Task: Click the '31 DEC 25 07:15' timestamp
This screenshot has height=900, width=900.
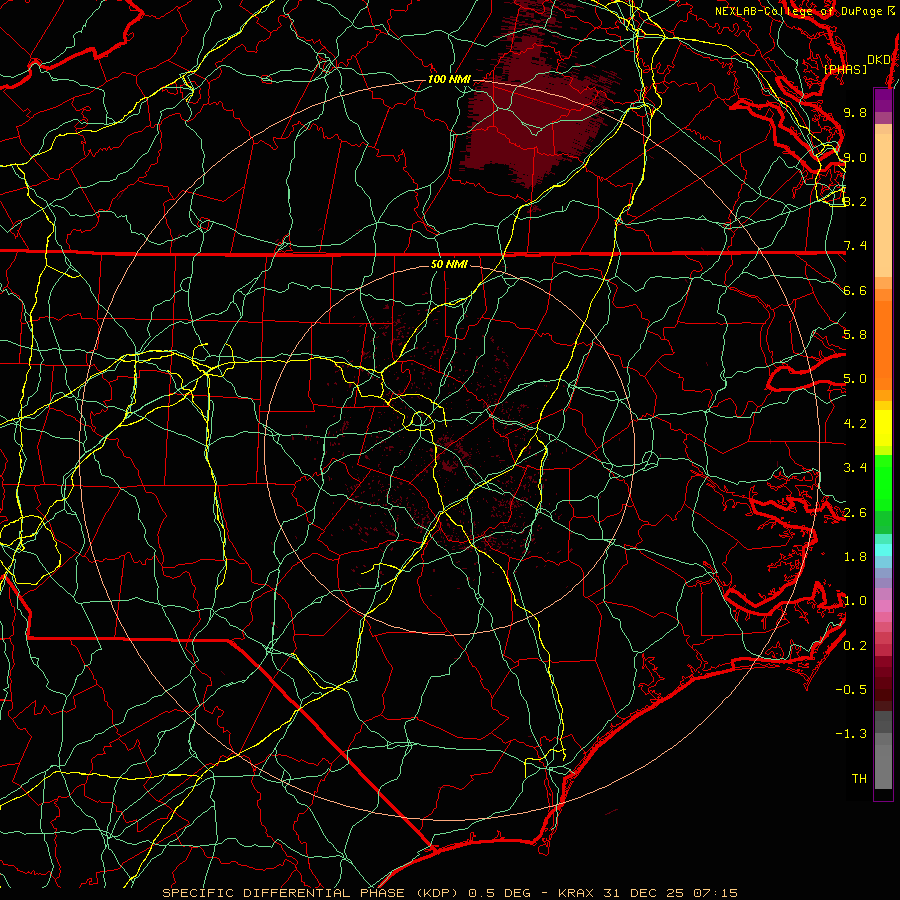Action: (x=670, y=893)
